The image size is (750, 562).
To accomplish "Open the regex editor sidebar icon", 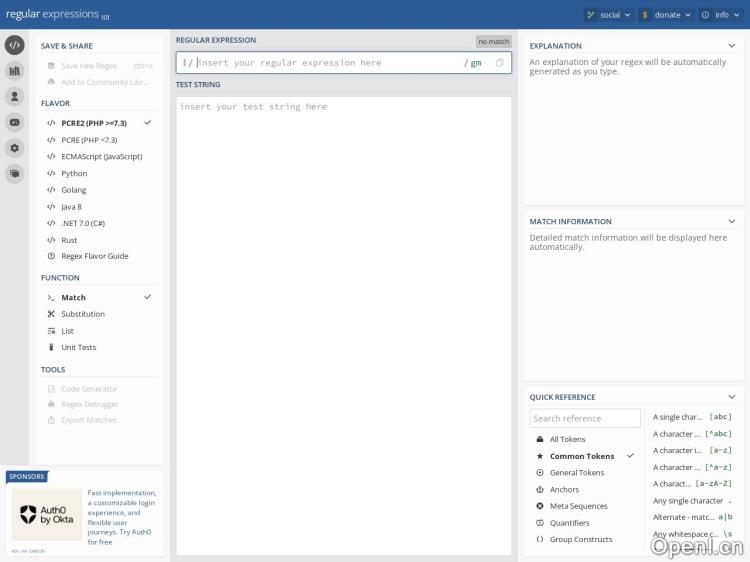I will [x=14, y=45].
